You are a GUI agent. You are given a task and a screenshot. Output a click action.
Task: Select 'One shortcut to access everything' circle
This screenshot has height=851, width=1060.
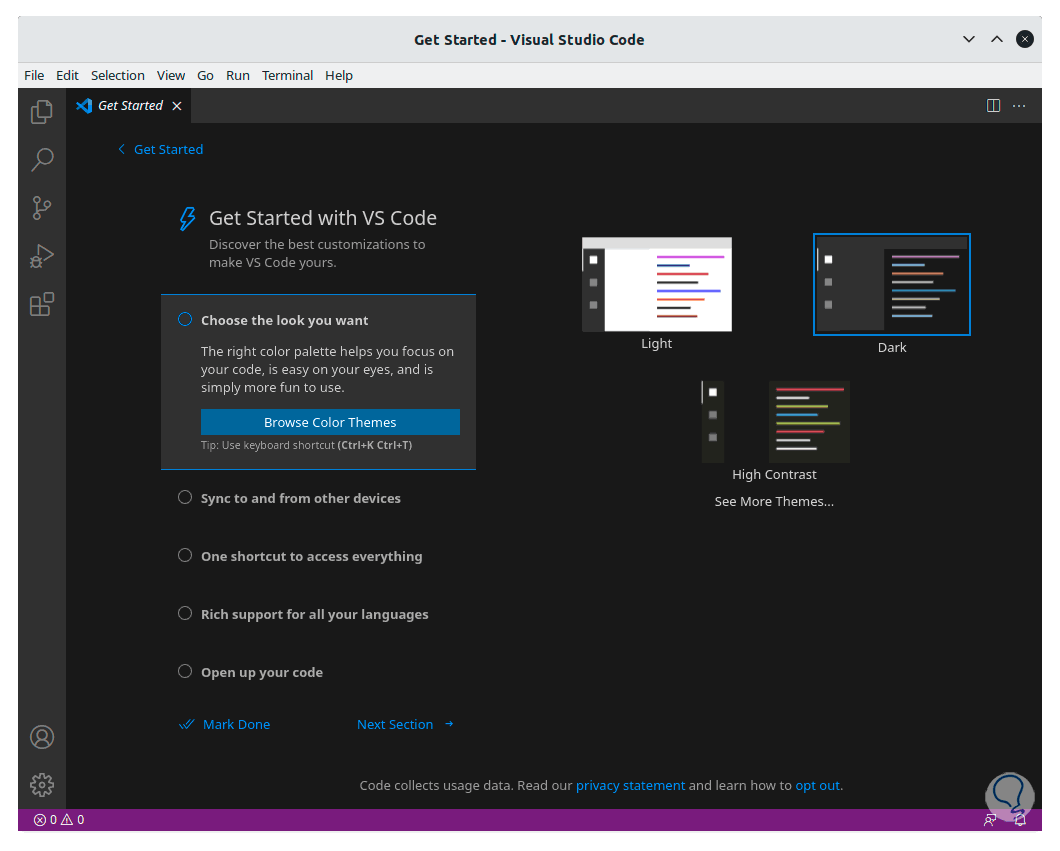pos(185,555)
